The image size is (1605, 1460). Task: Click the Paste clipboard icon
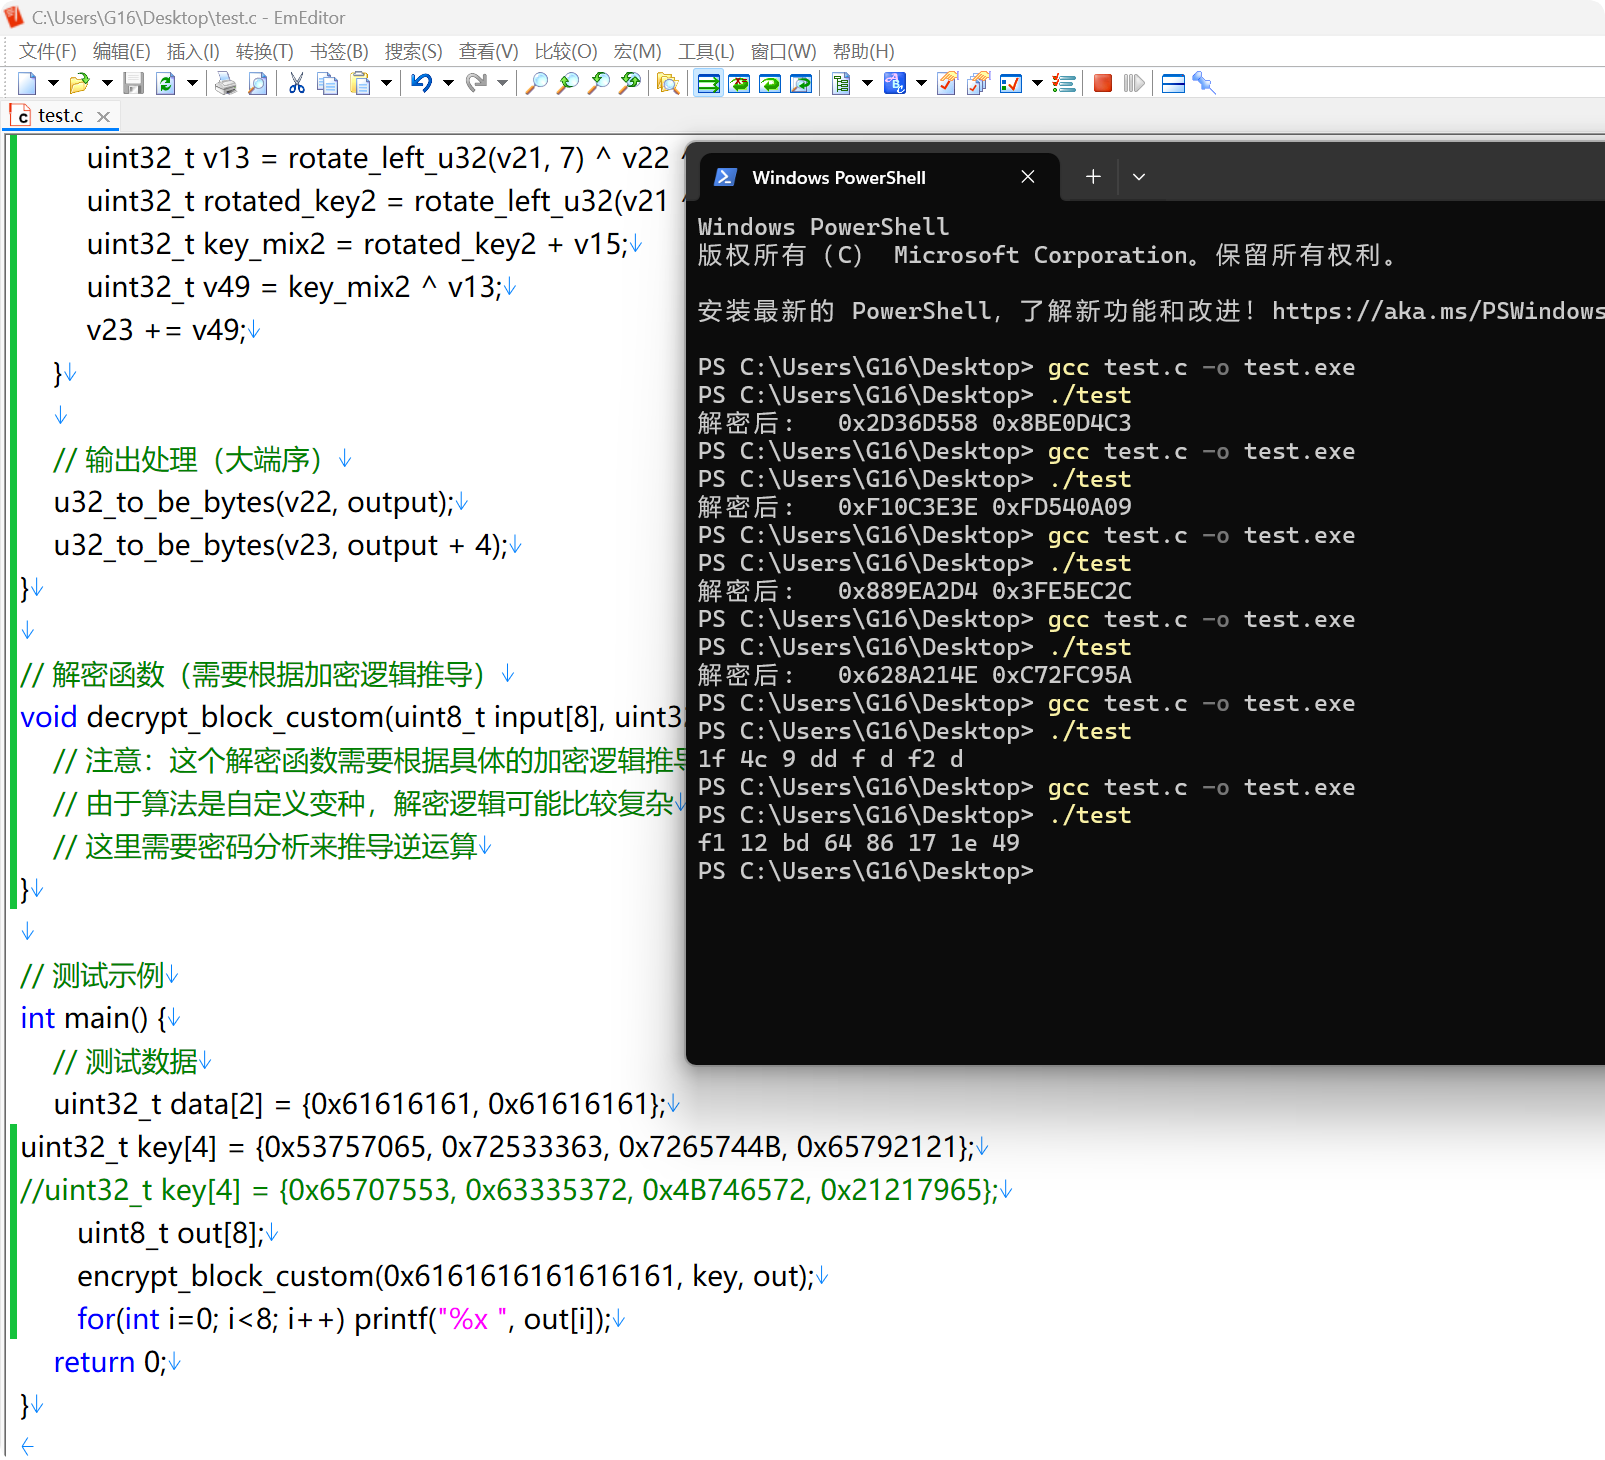[x=360, y=84]
